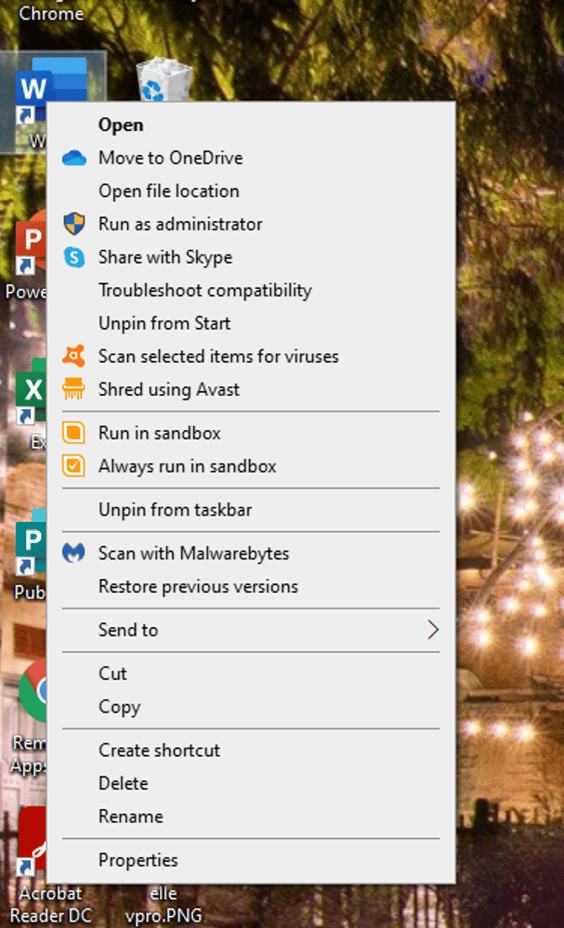Viewport: 564px width, 928px height.
Task: Choose Share with Skype
Action: coord(251,257)
